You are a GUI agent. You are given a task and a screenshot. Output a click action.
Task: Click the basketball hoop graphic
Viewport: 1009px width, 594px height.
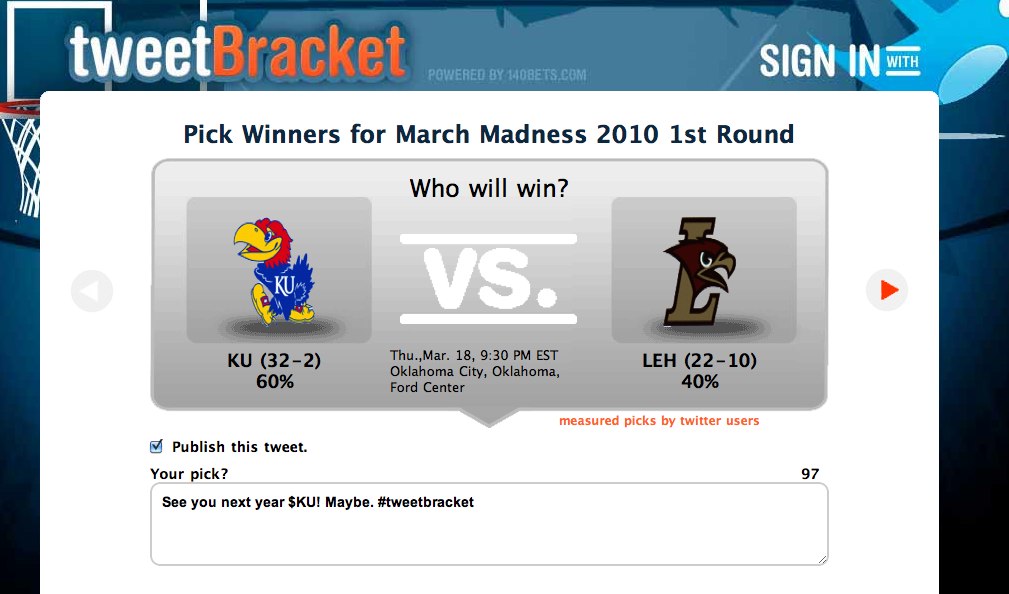pos(22,140)
